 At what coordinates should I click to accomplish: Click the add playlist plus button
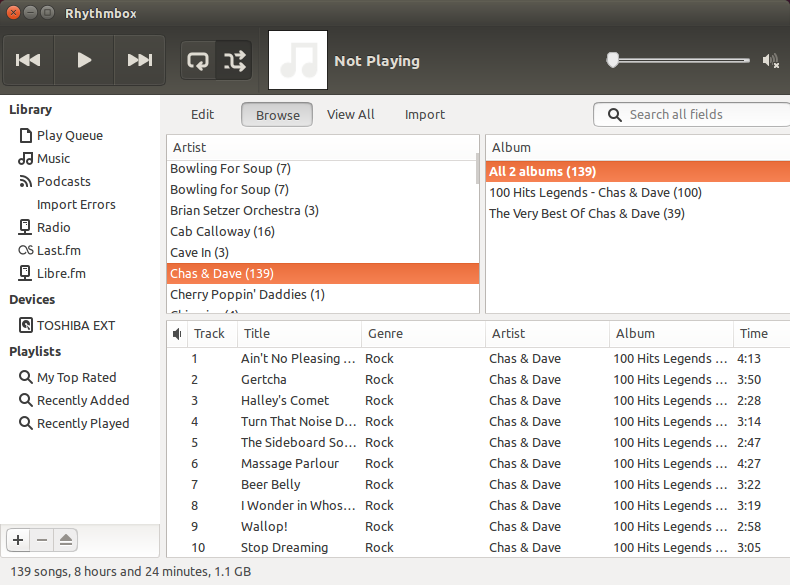(18, 540)
